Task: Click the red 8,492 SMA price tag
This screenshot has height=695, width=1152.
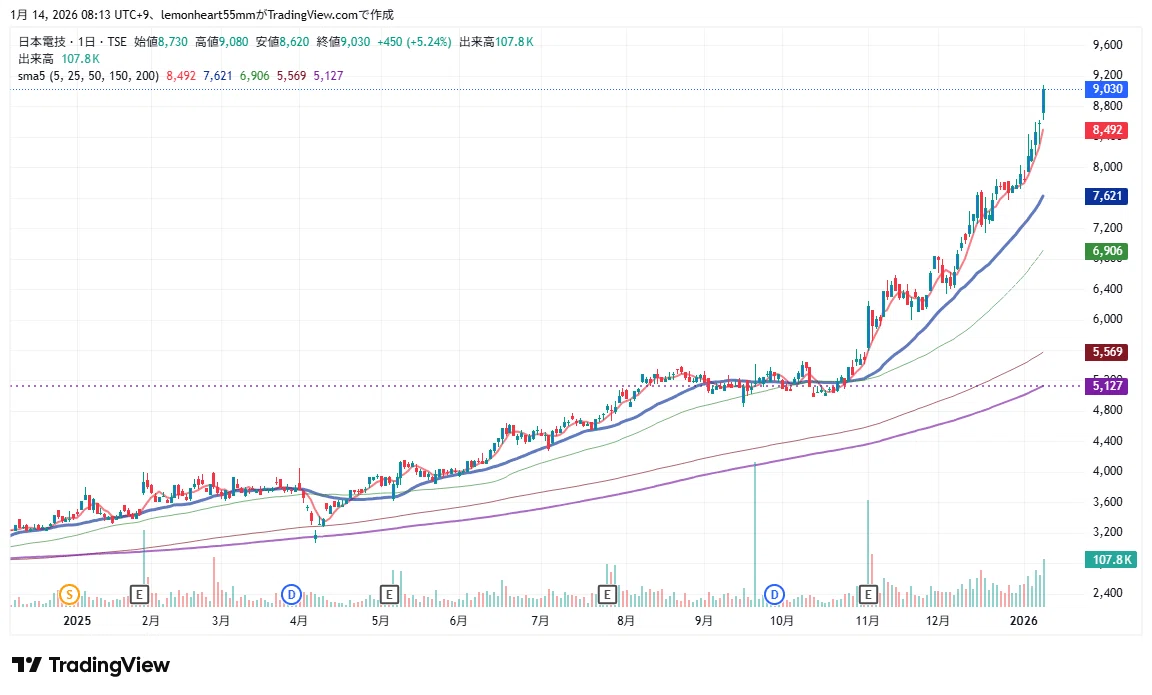Action: coord(1106,130)
